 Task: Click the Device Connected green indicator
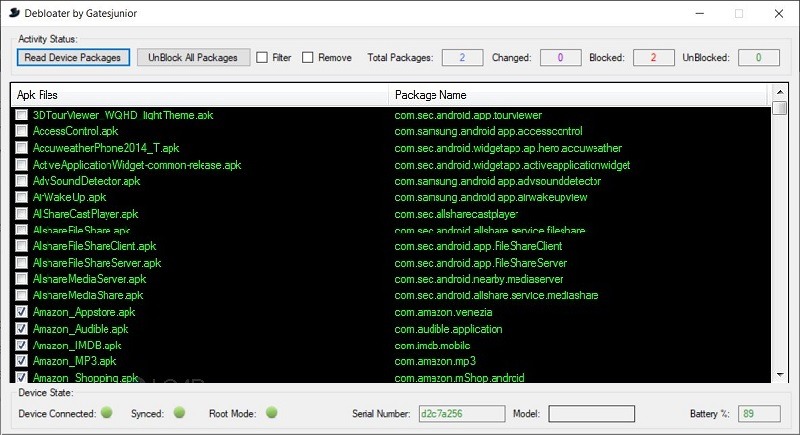[107, 412]
